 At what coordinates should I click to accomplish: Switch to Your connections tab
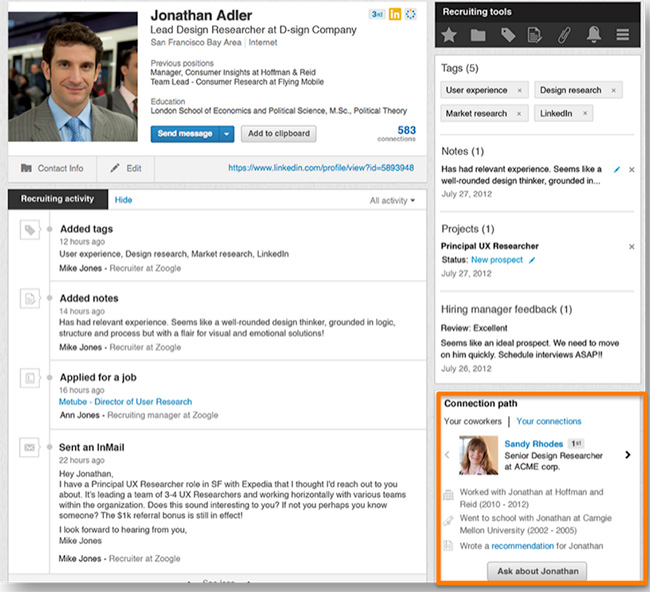548,421
